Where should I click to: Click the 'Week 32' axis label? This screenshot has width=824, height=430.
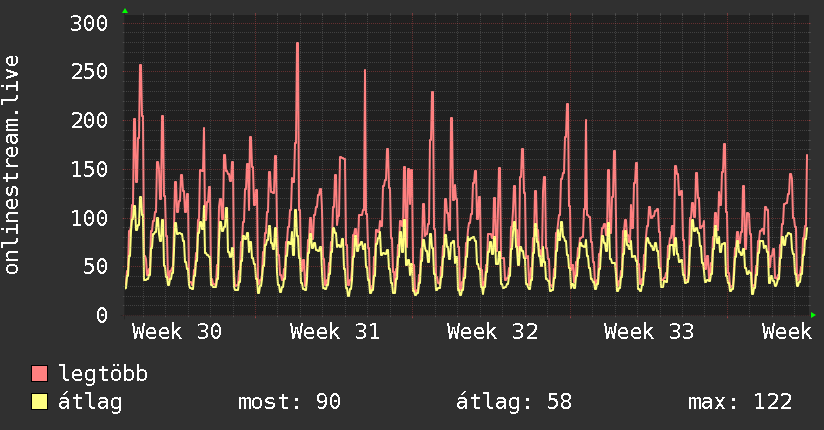[492, 332]
